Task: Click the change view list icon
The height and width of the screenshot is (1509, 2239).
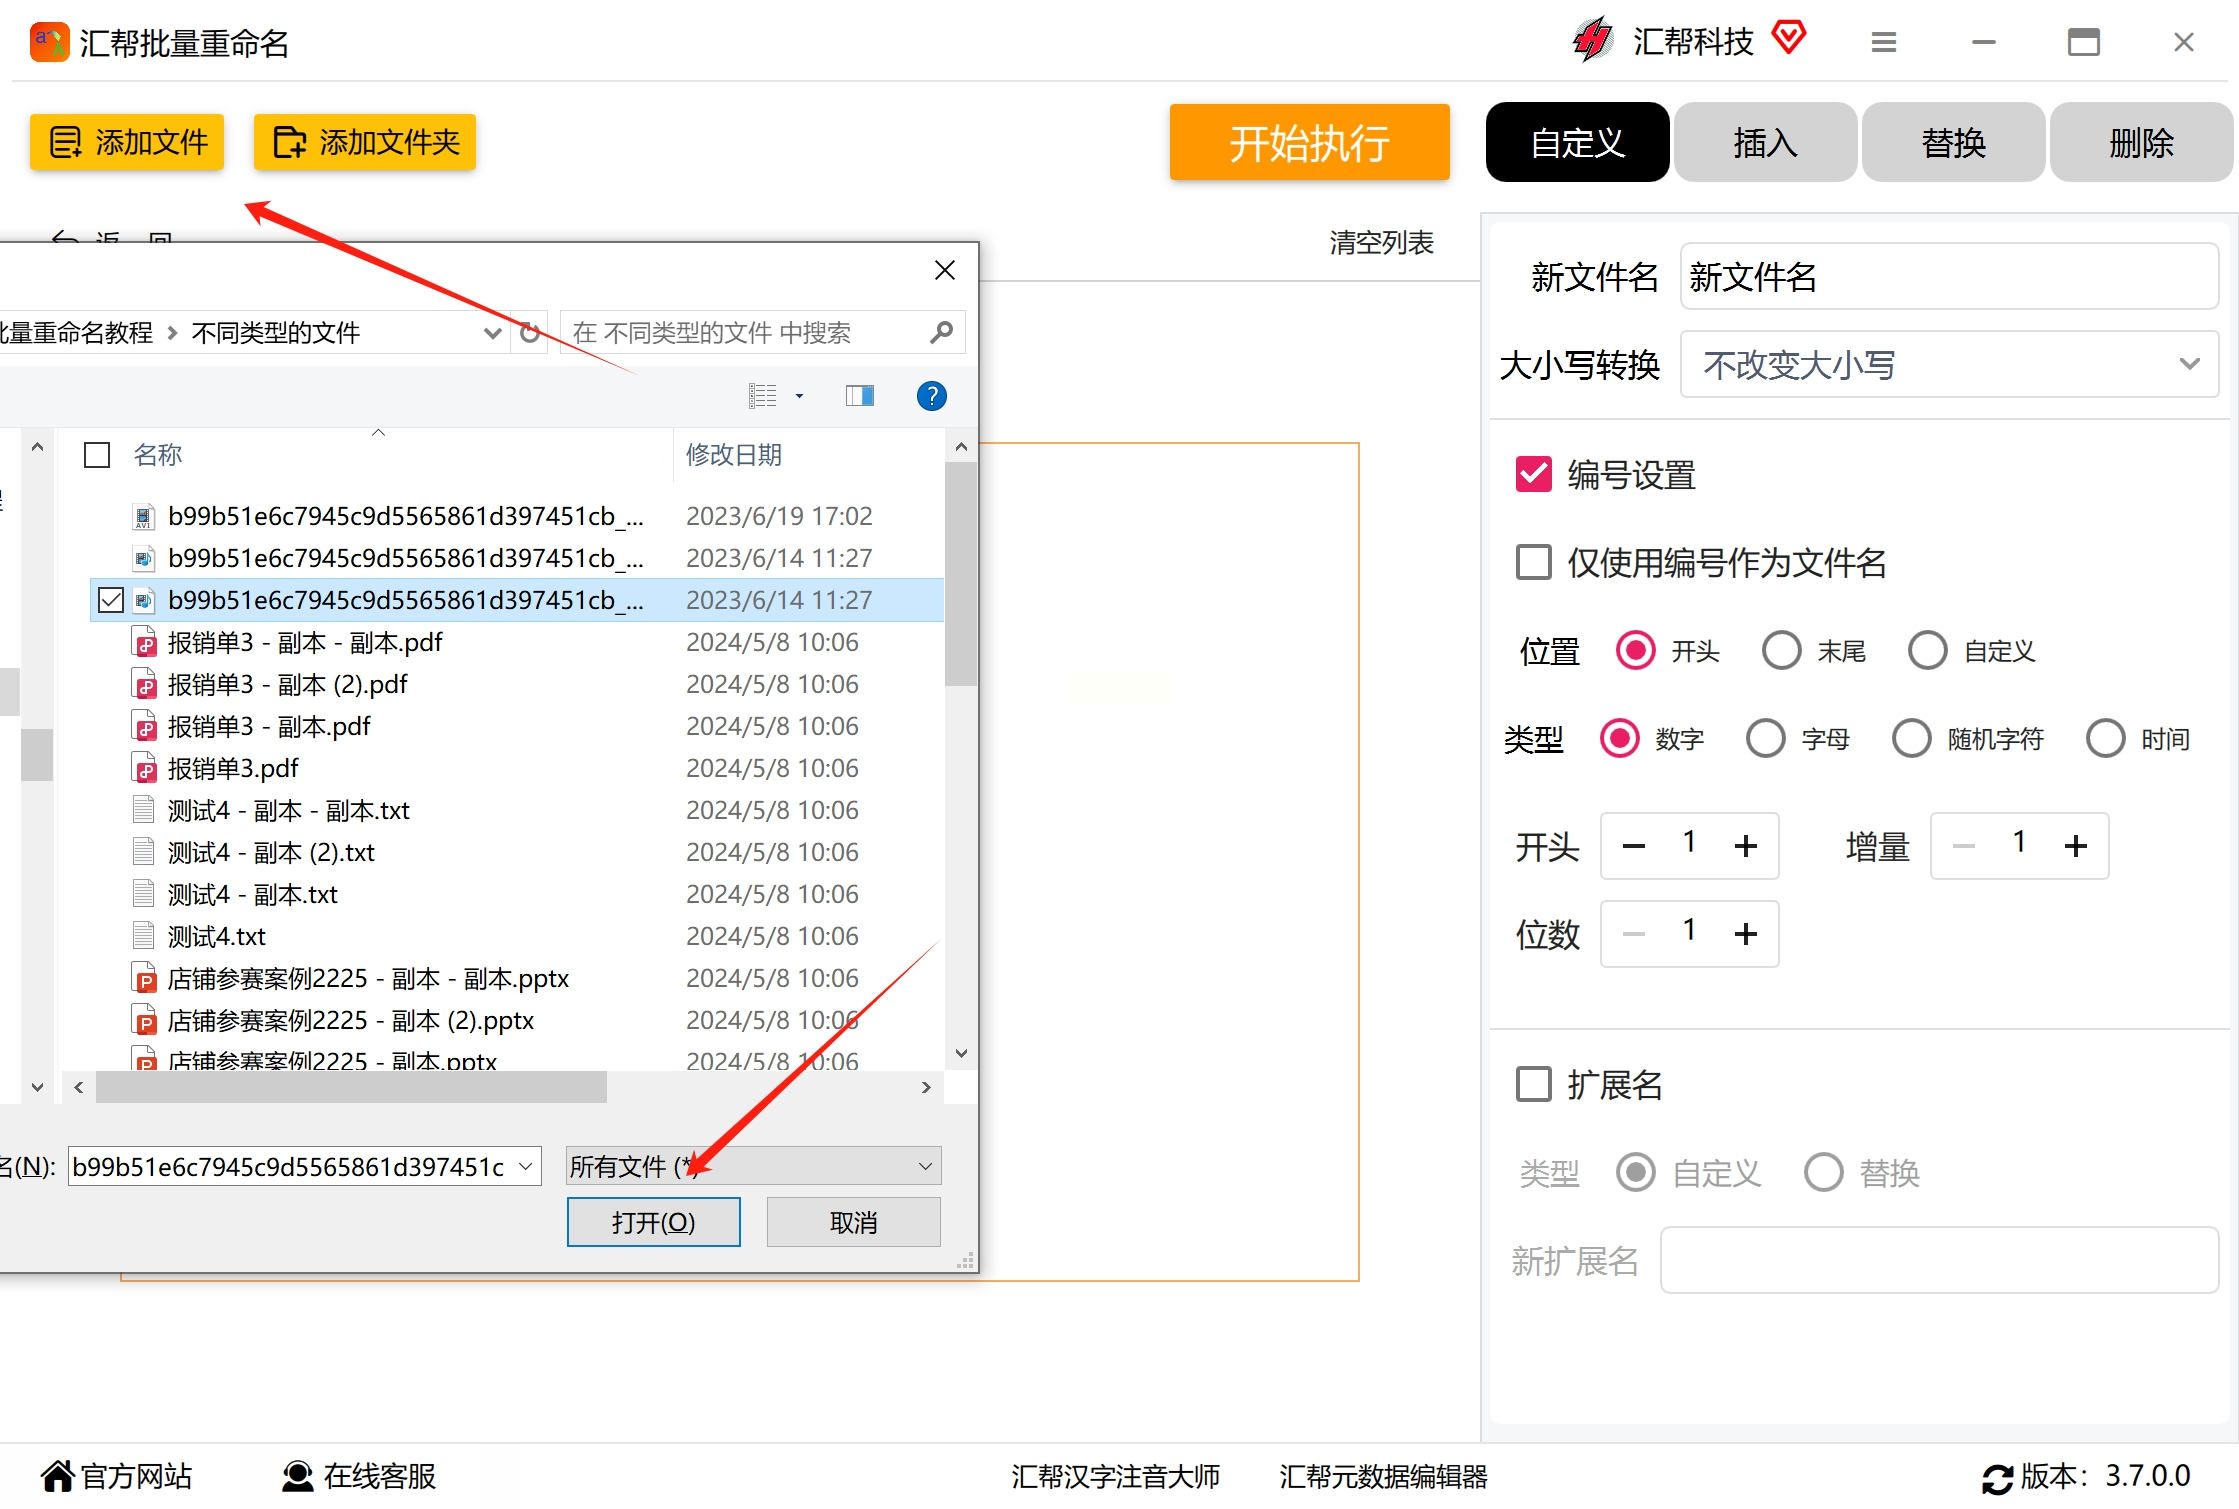Action: [763, 396]
